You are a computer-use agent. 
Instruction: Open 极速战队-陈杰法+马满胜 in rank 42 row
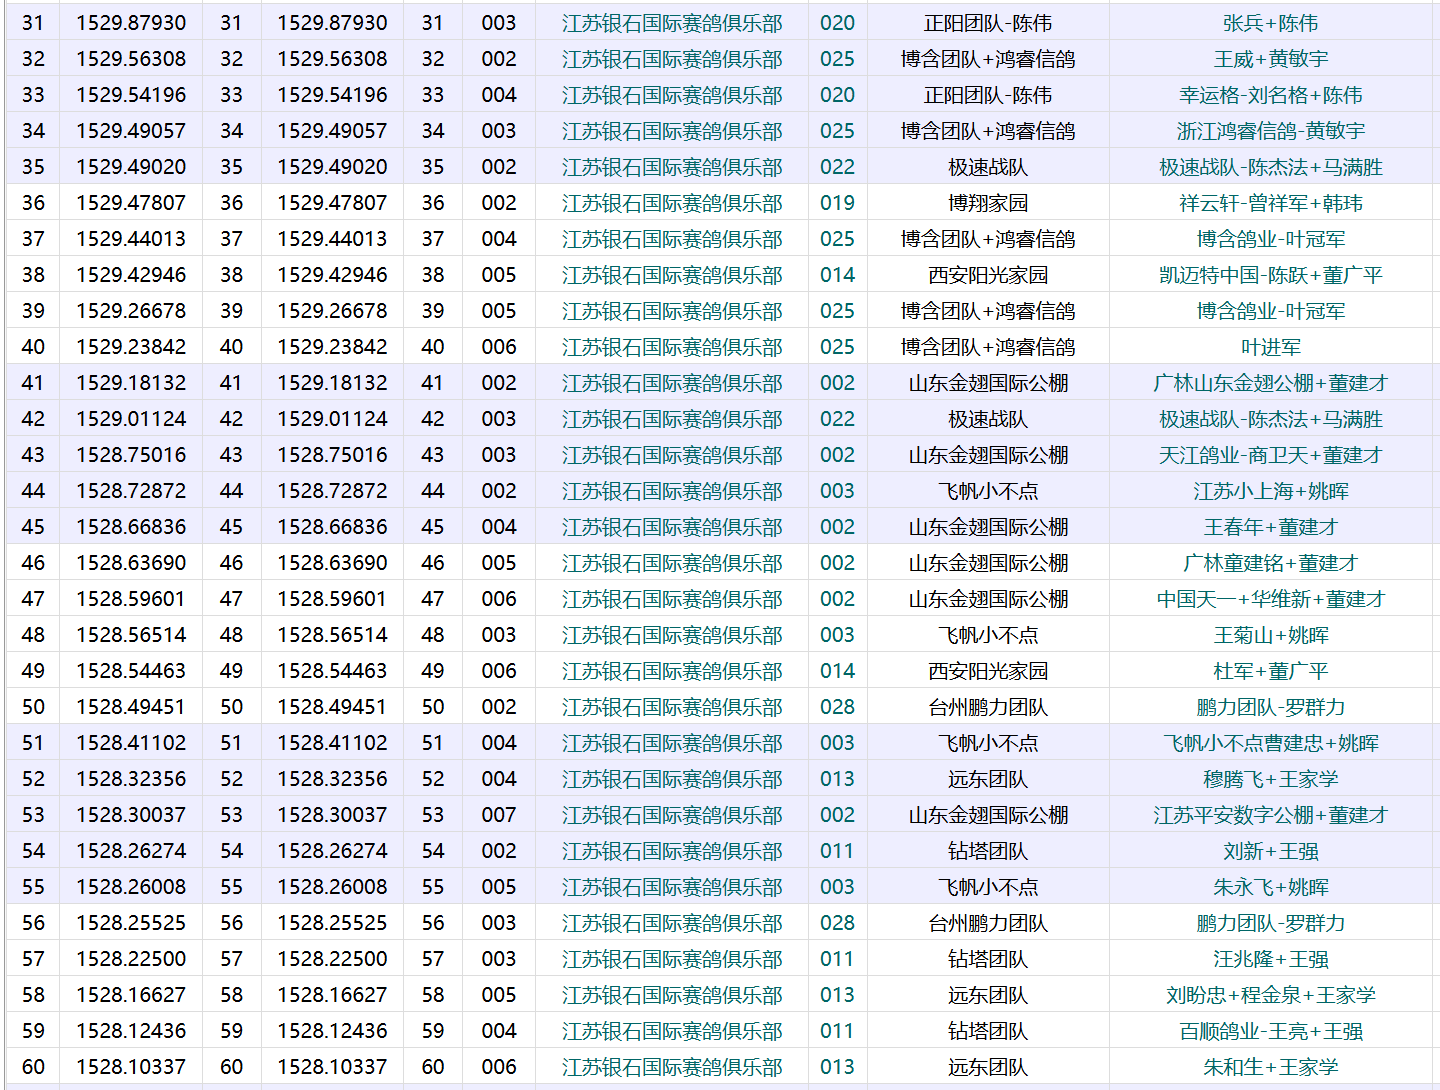coord(1270,419)
